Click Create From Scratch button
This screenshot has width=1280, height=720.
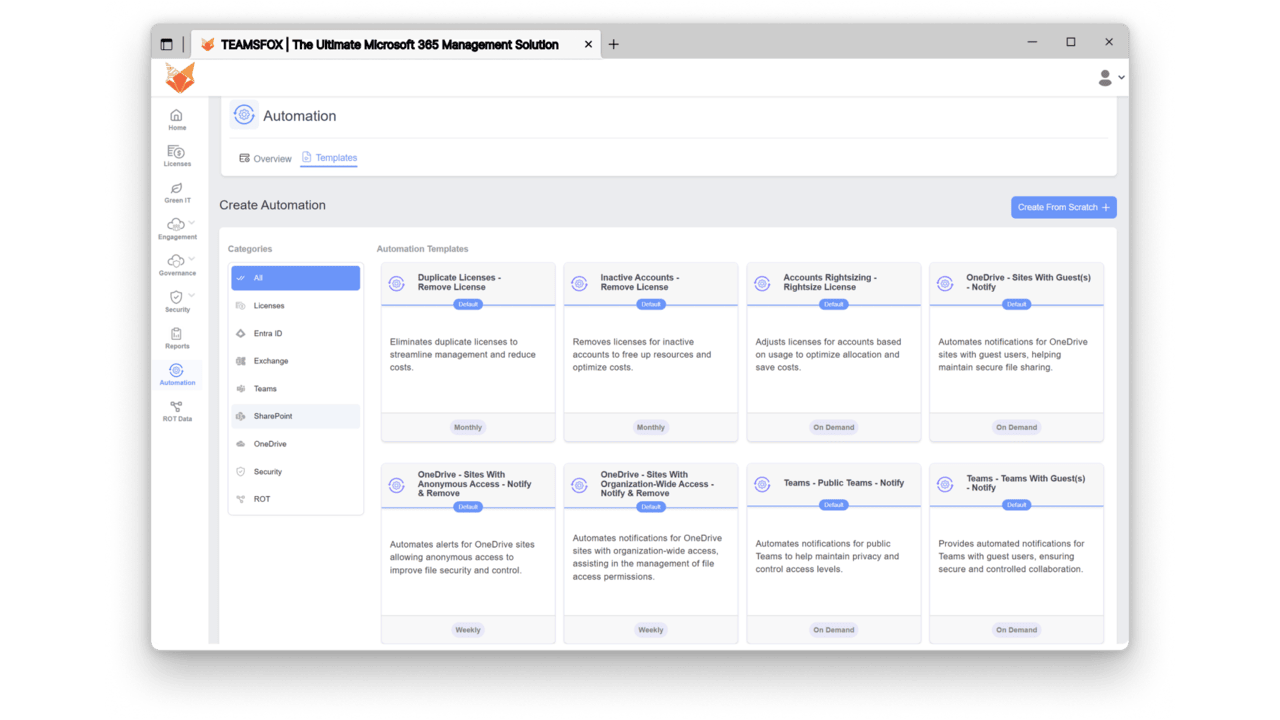(1063, 207)
